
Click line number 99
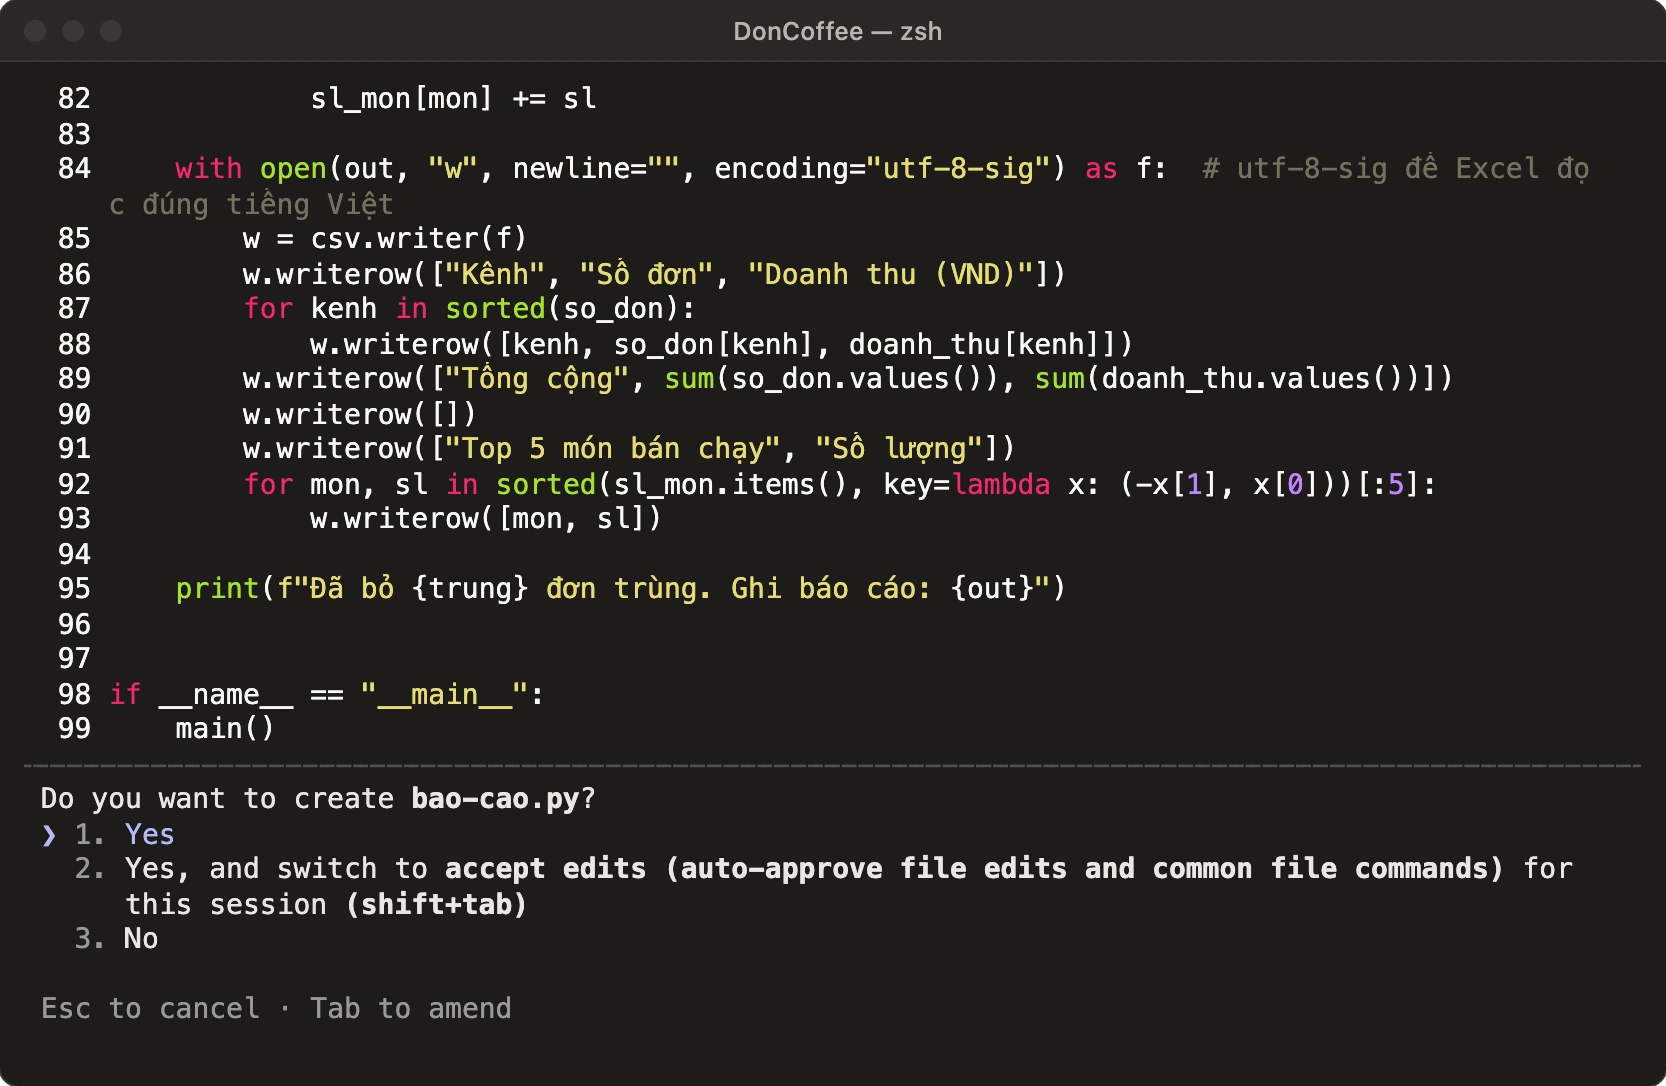[x=74, y=728]
